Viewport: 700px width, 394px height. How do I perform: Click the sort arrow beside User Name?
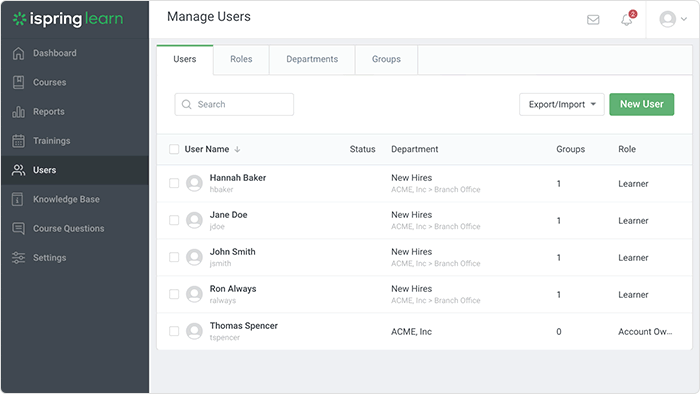(237, 149)
